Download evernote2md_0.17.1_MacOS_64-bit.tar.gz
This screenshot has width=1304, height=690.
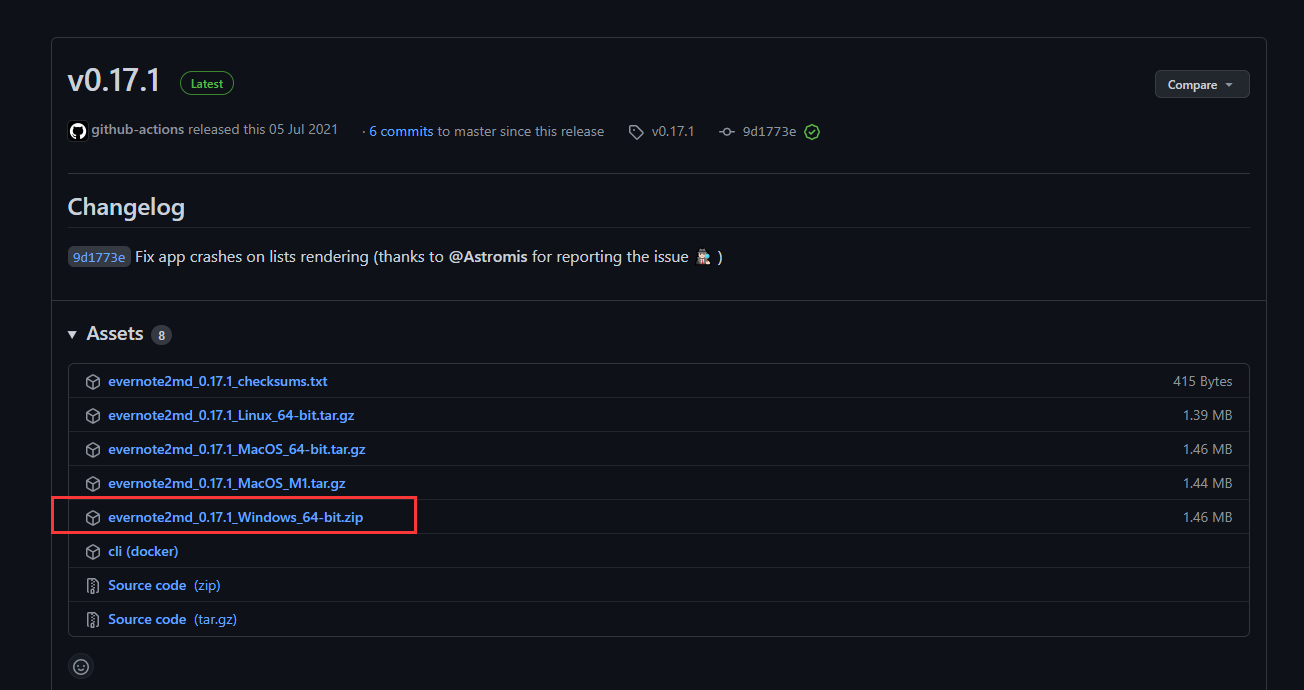point(237,449)
